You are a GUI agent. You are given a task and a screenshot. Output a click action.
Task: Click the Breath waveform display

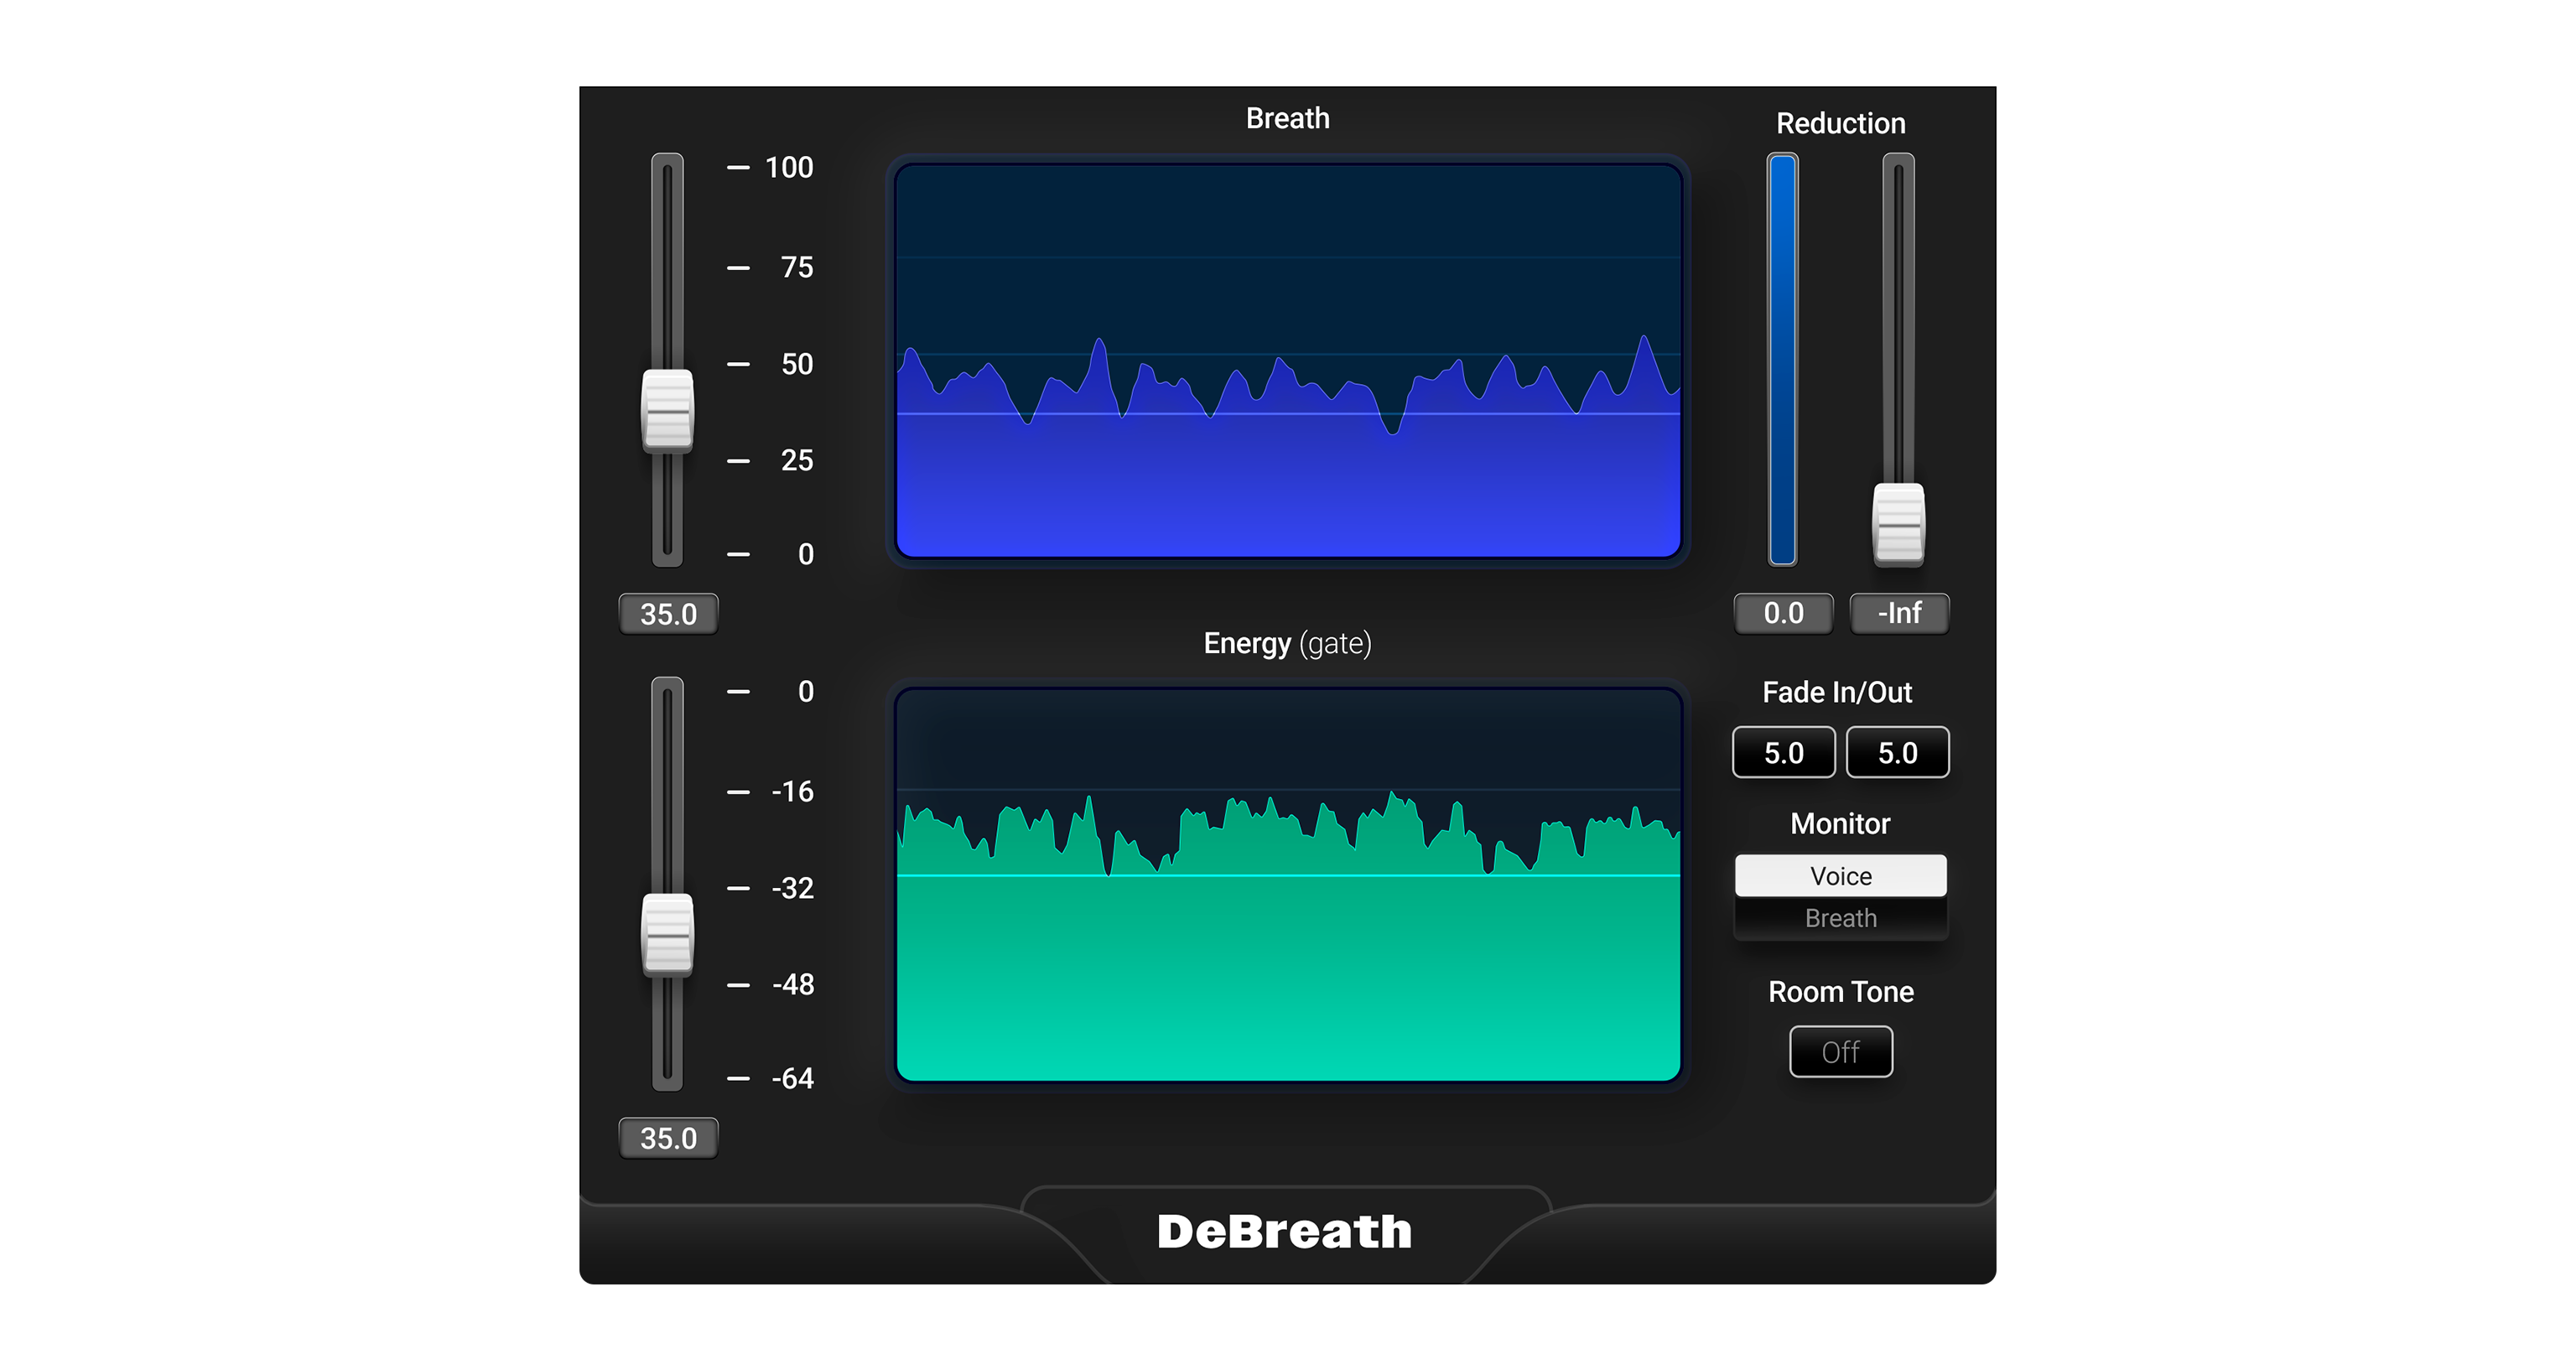[x=1288, y=361]
